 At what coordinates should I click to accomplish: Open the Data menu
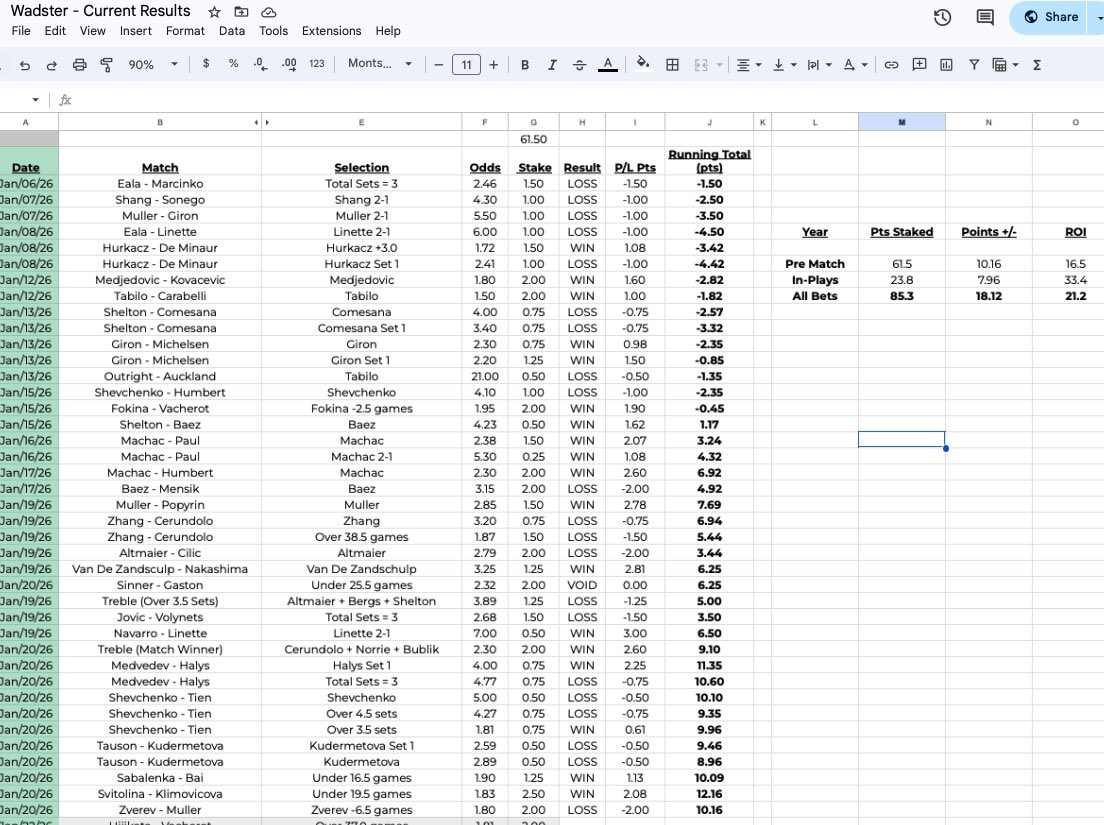point(232,31)
